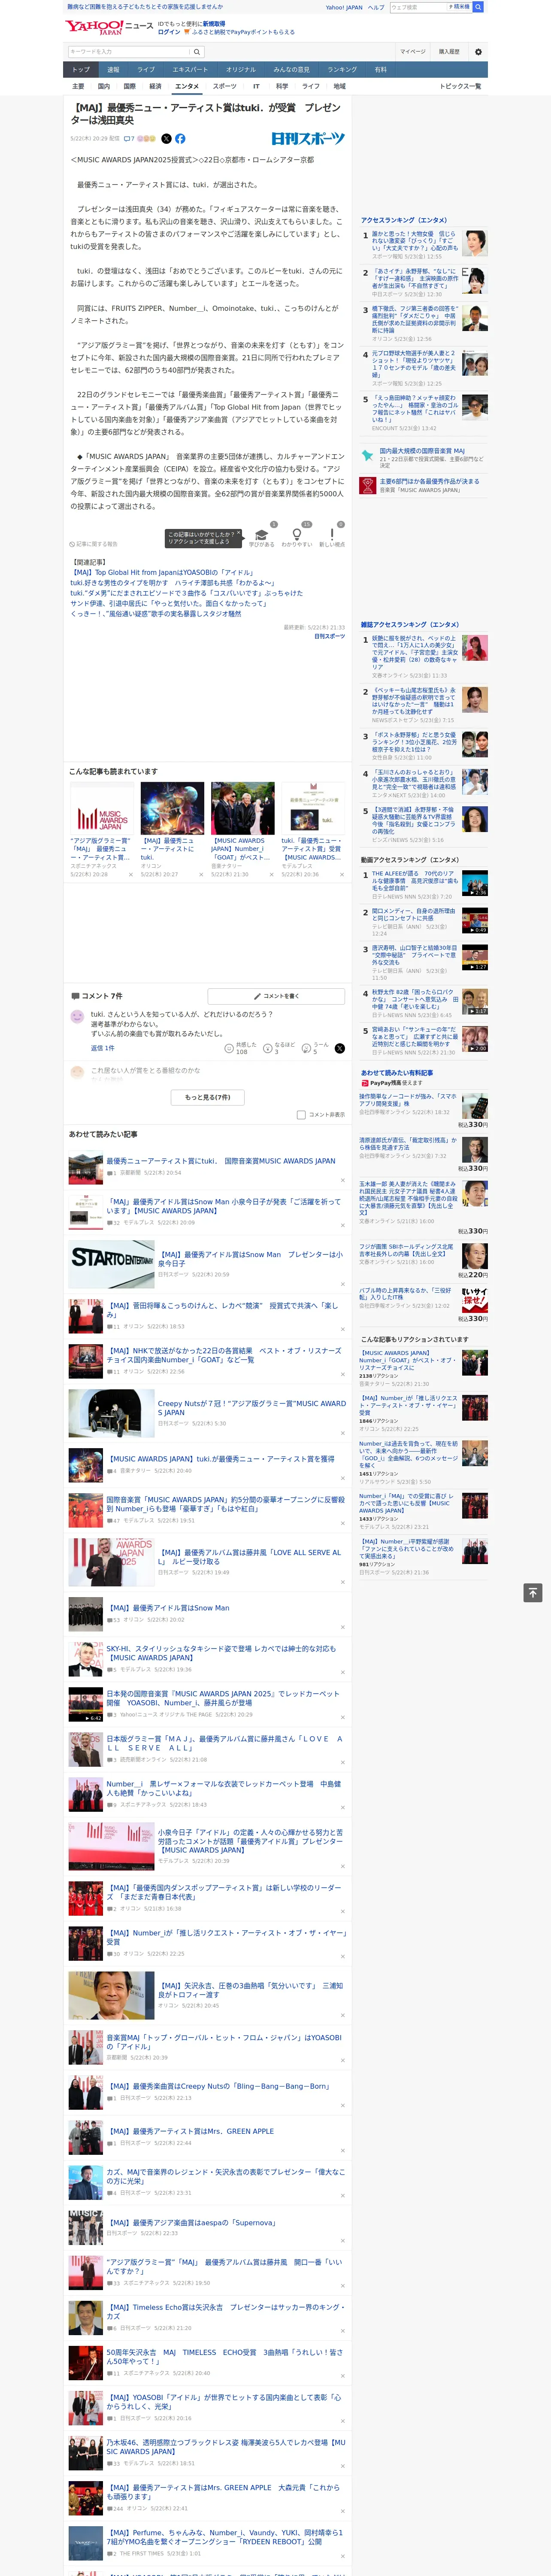Select the スポーツ category tab

click(225, 86)
